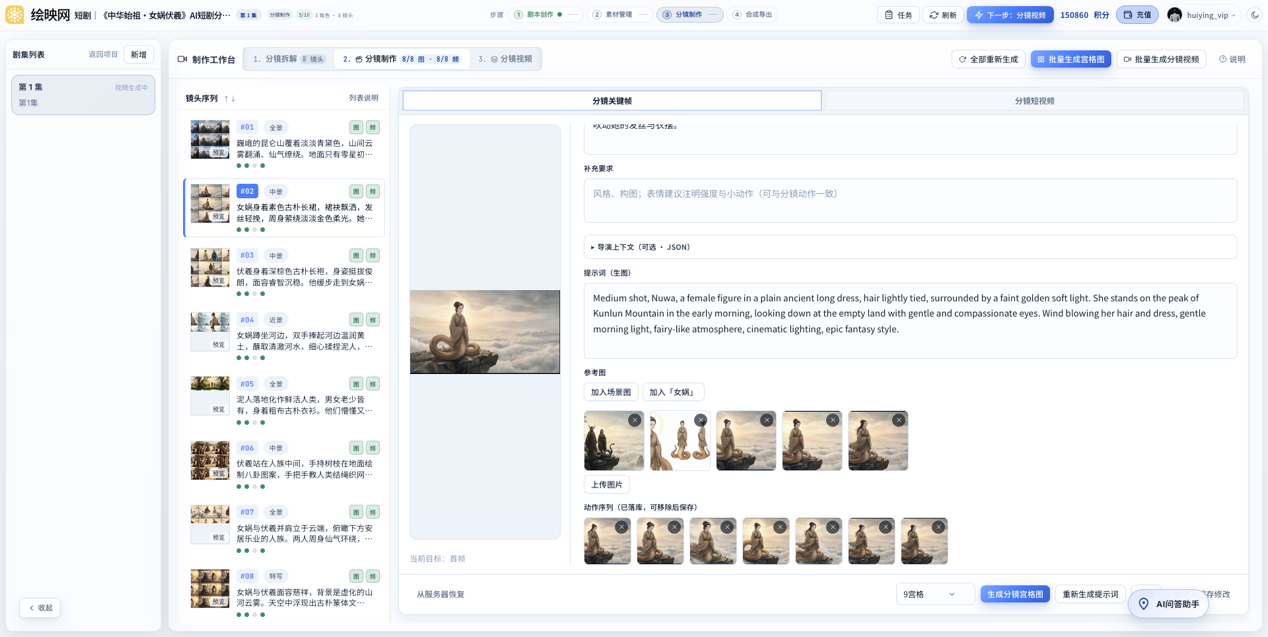Click 频 icon on shot #07
Image resolution: width=1268 pixels, height=637 pixels.
(373, 512)
